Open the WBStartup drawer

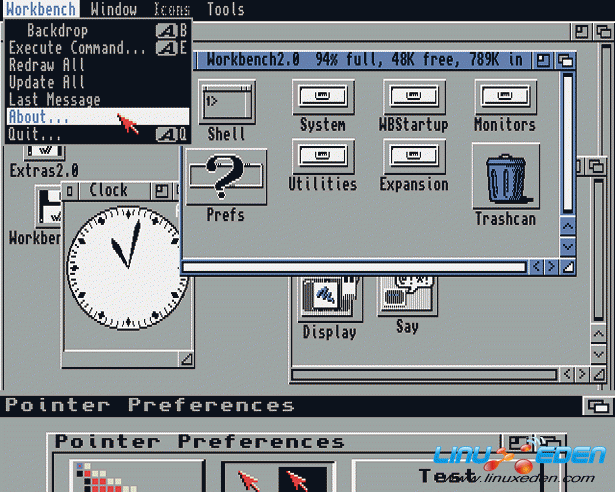tap(414, 97)
